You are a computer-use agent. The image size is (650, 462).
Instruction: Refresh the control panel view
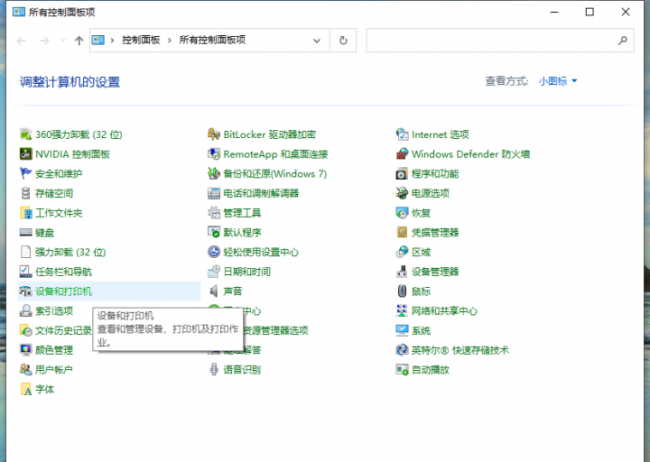coord(343,40)
